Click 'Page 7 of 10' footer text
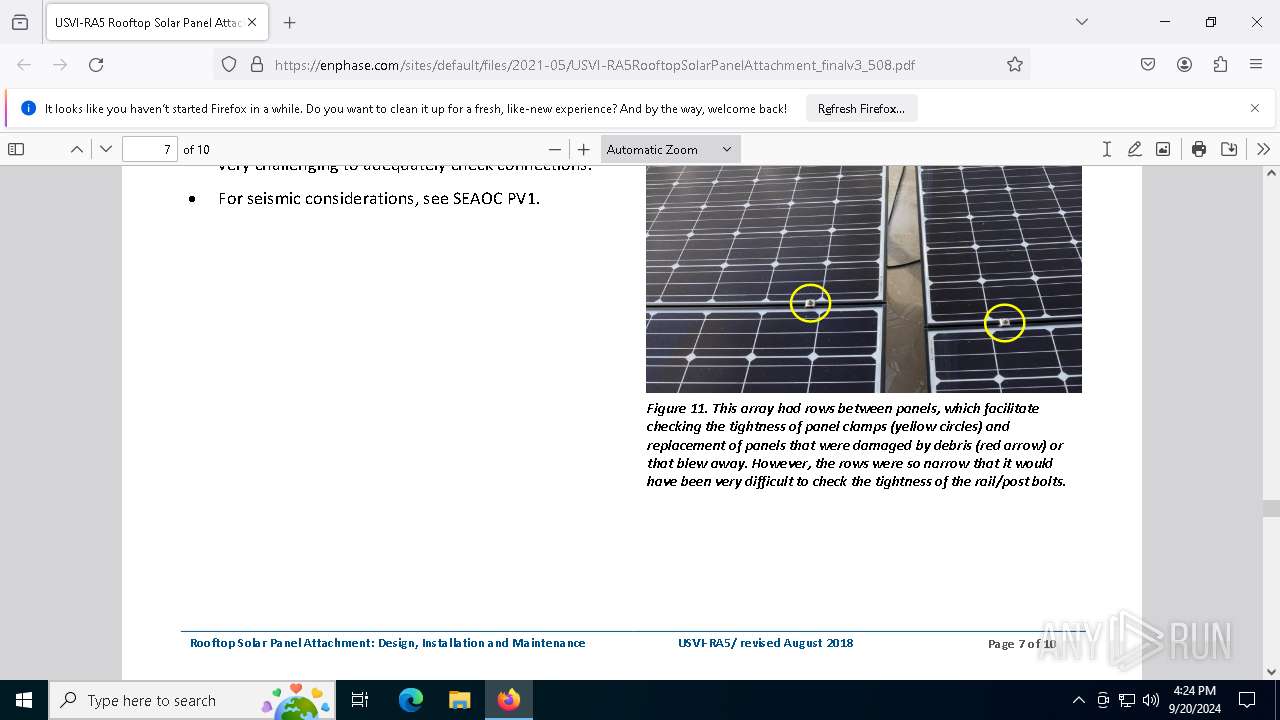The width and height of the screenshot is (1280, 720). pyautogui.click(x=1021, y=643)
